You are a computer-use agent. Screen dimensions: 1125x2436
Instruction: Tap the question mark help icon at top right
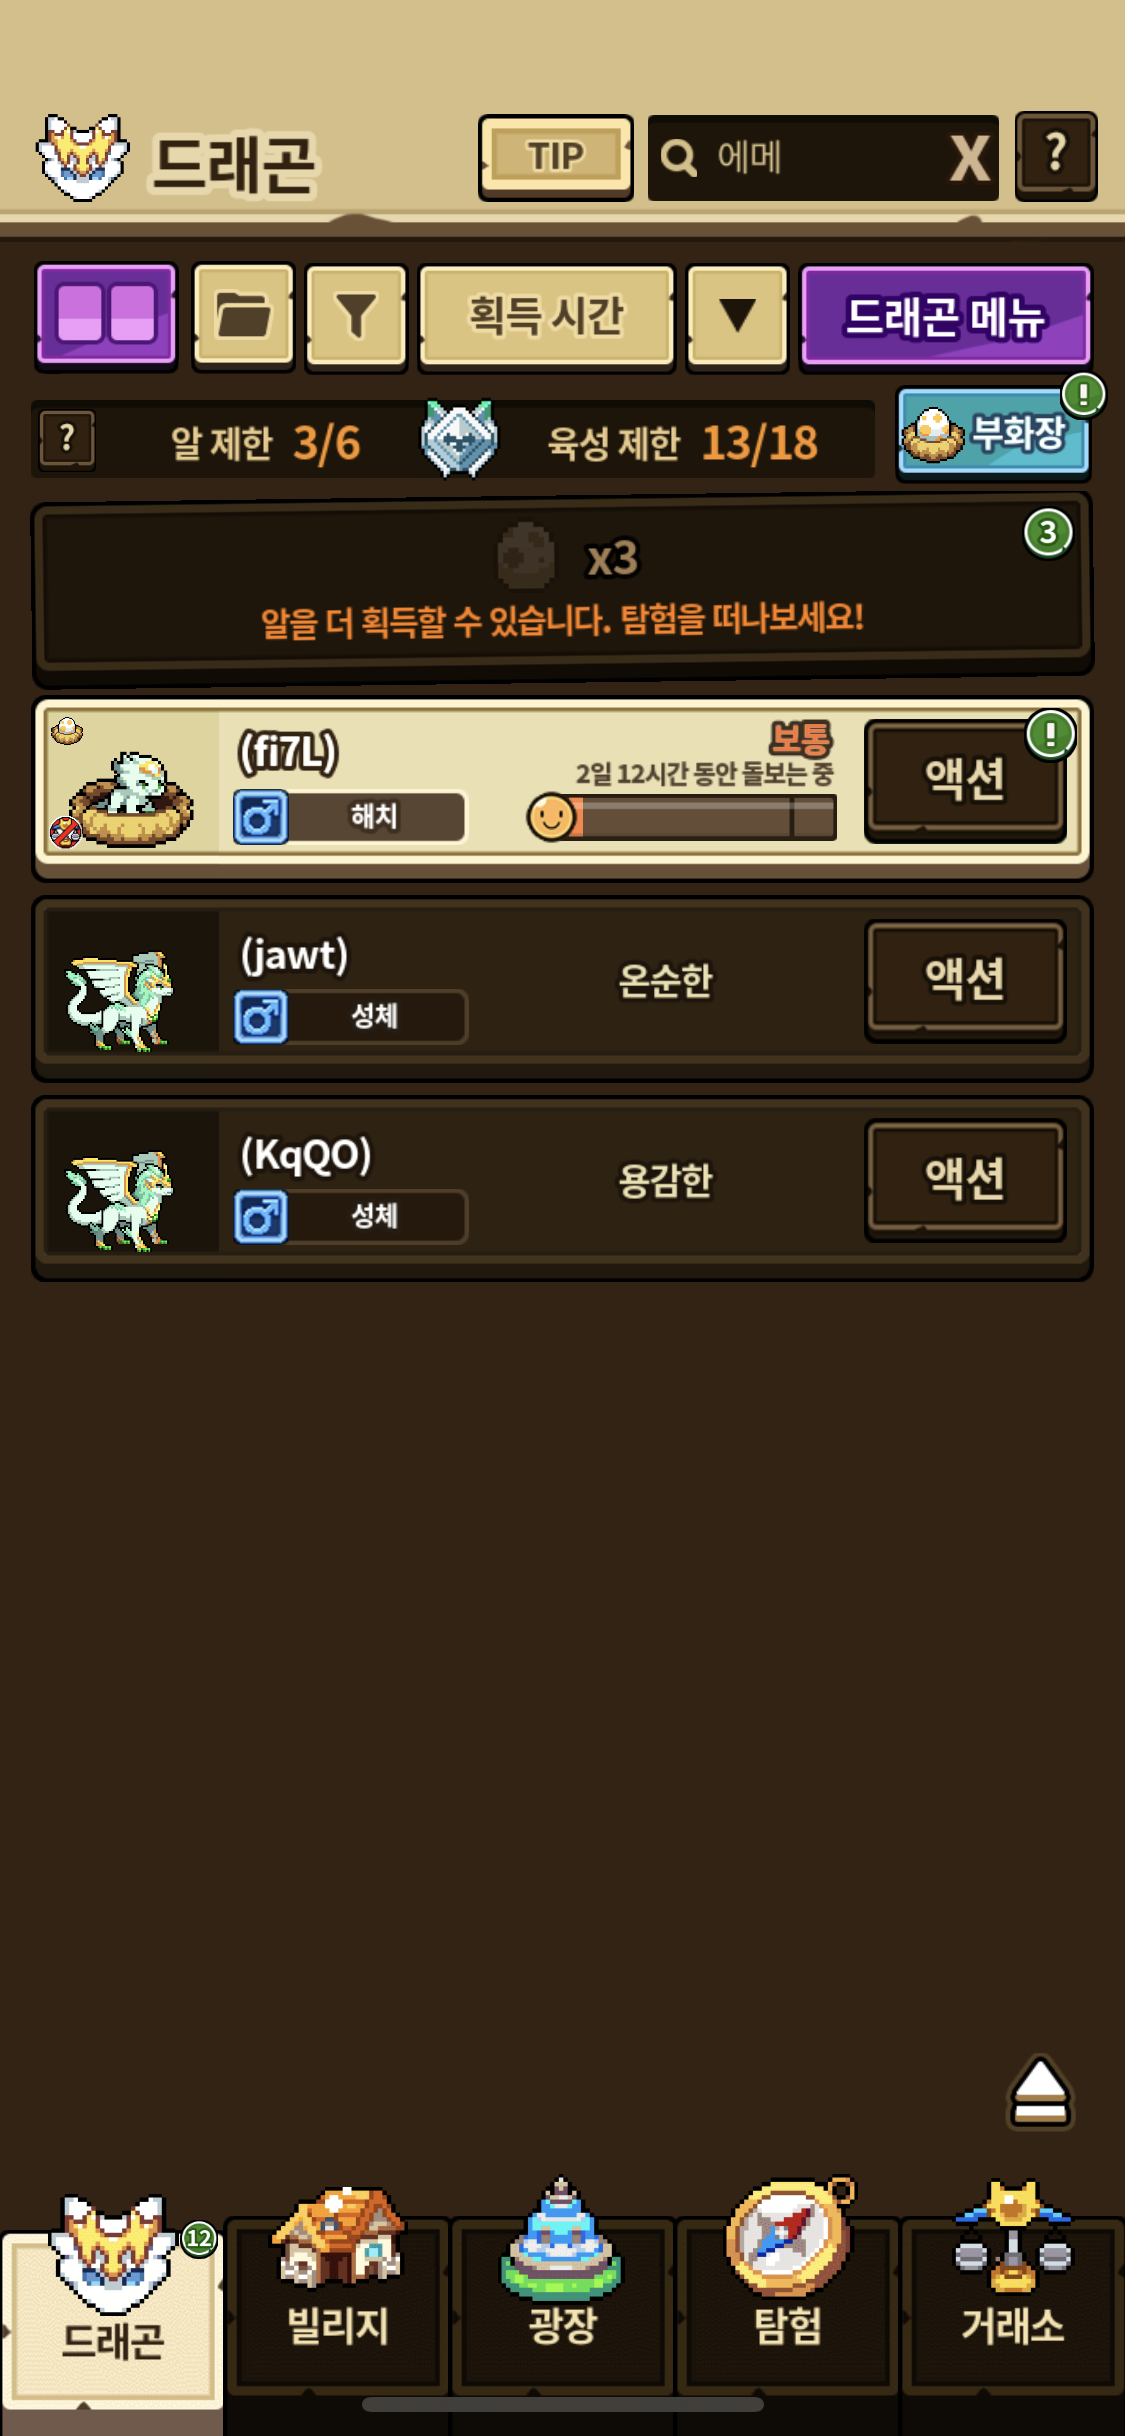(x=1056, y=156)
